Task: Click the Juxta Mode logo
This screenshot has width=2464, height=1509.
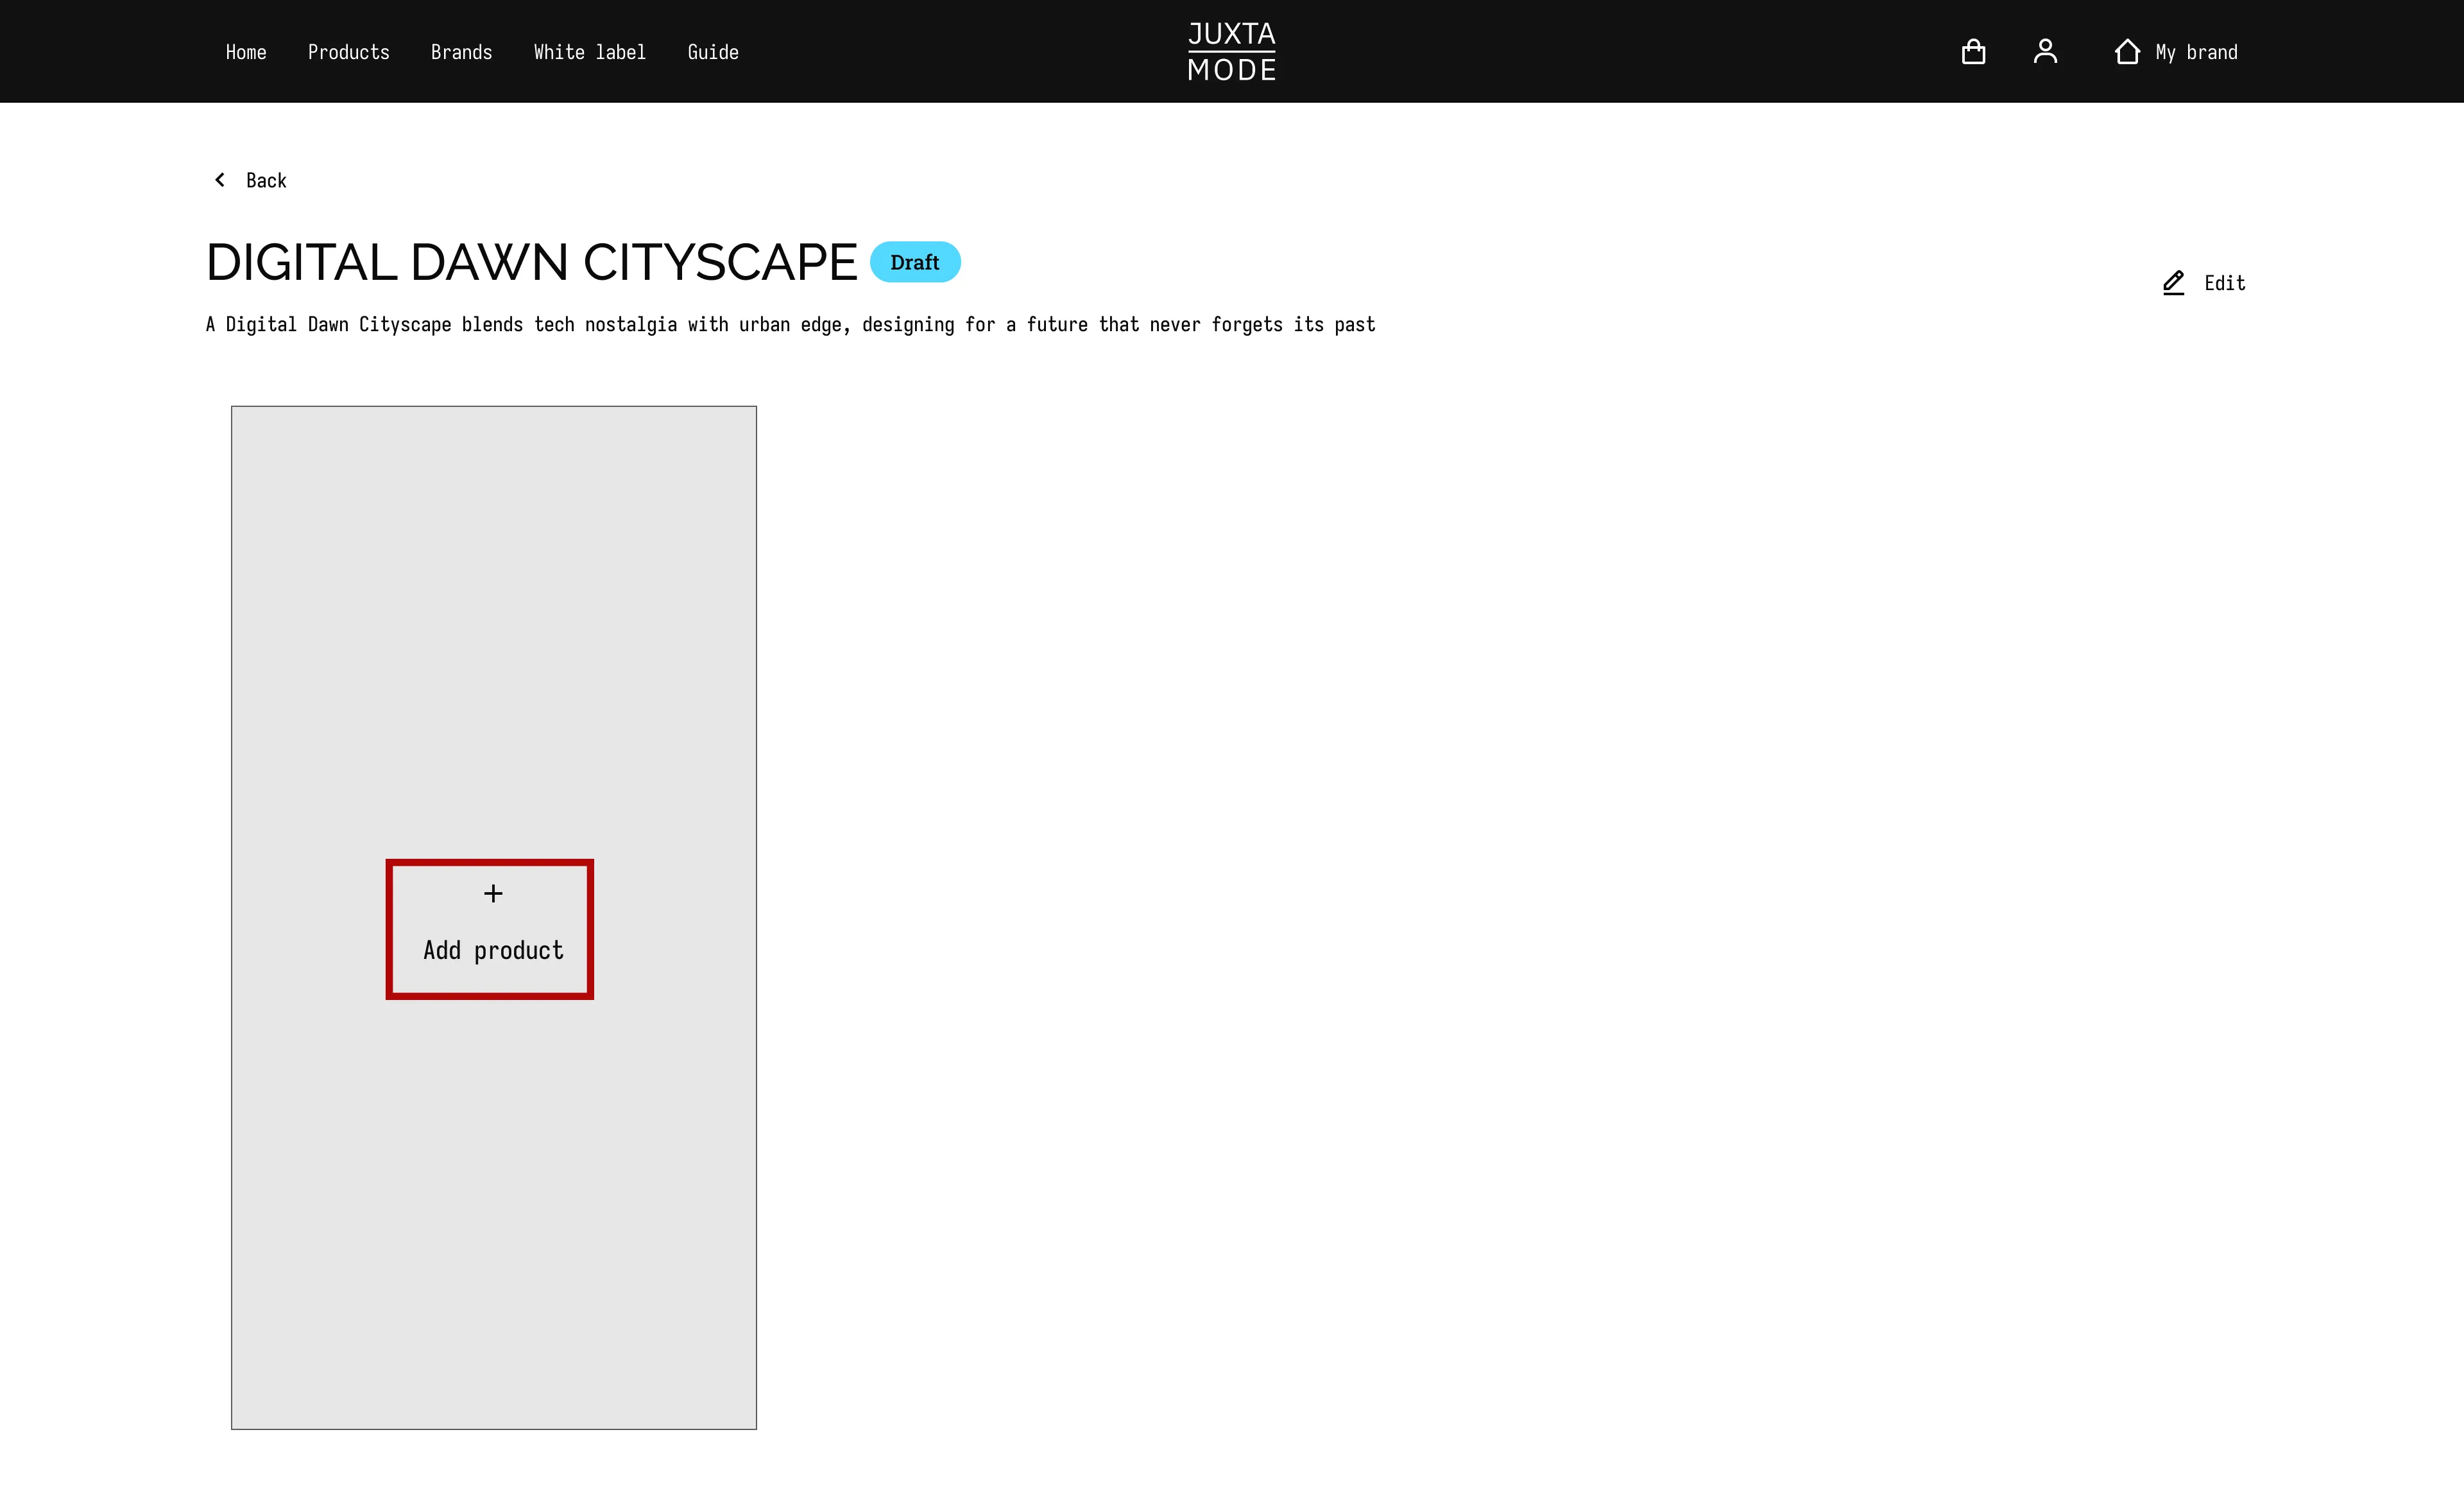Action: click(x=1231, y=51)
